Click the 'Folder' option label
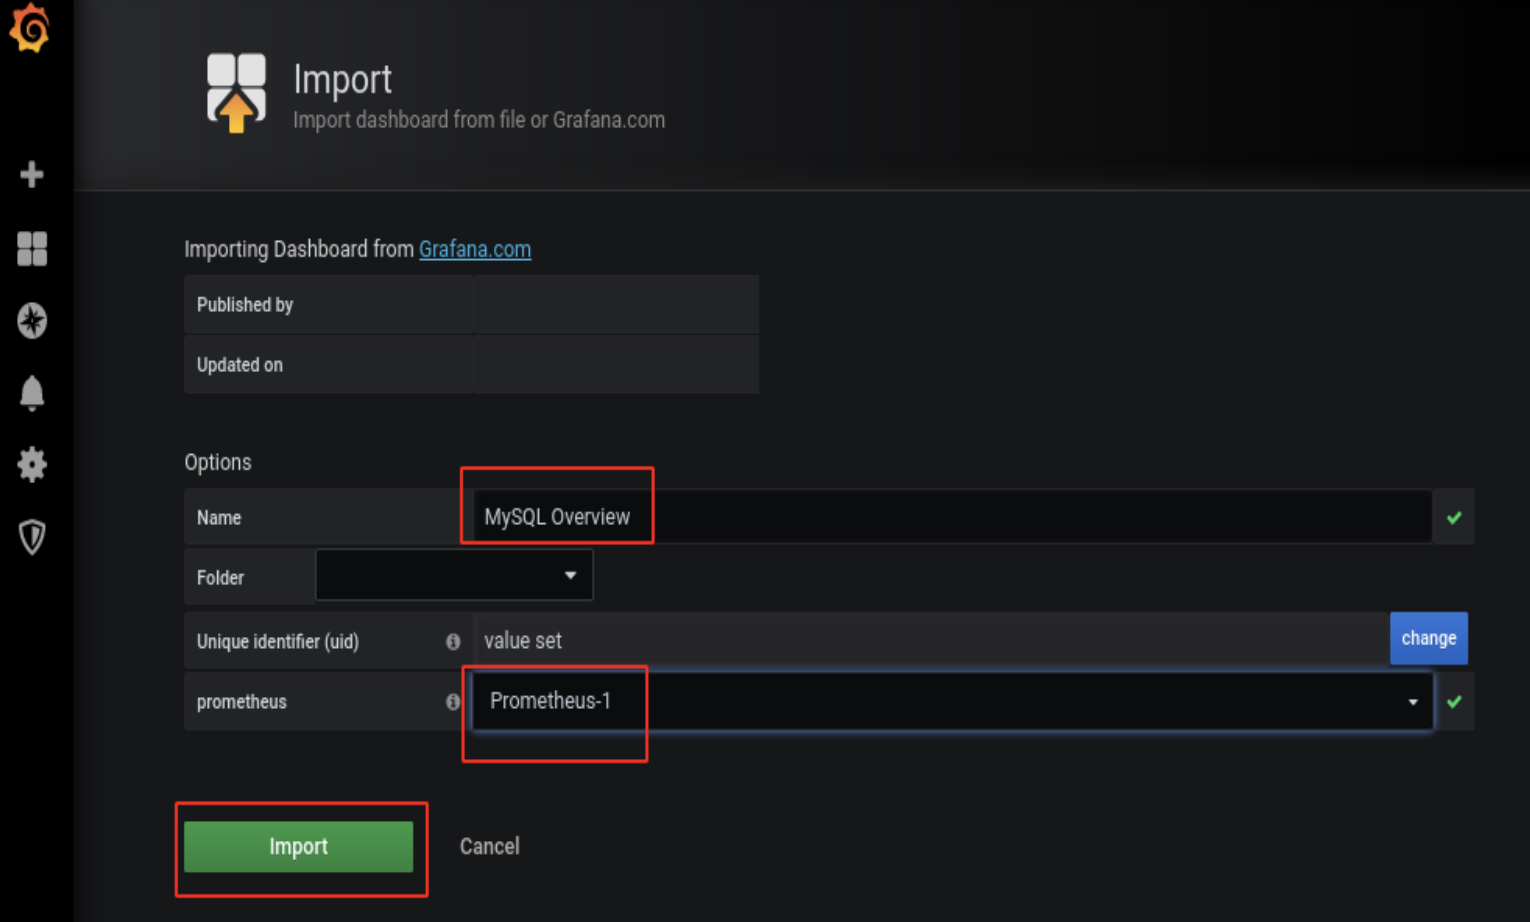1530x922 pixels. (x=220, y=577)
